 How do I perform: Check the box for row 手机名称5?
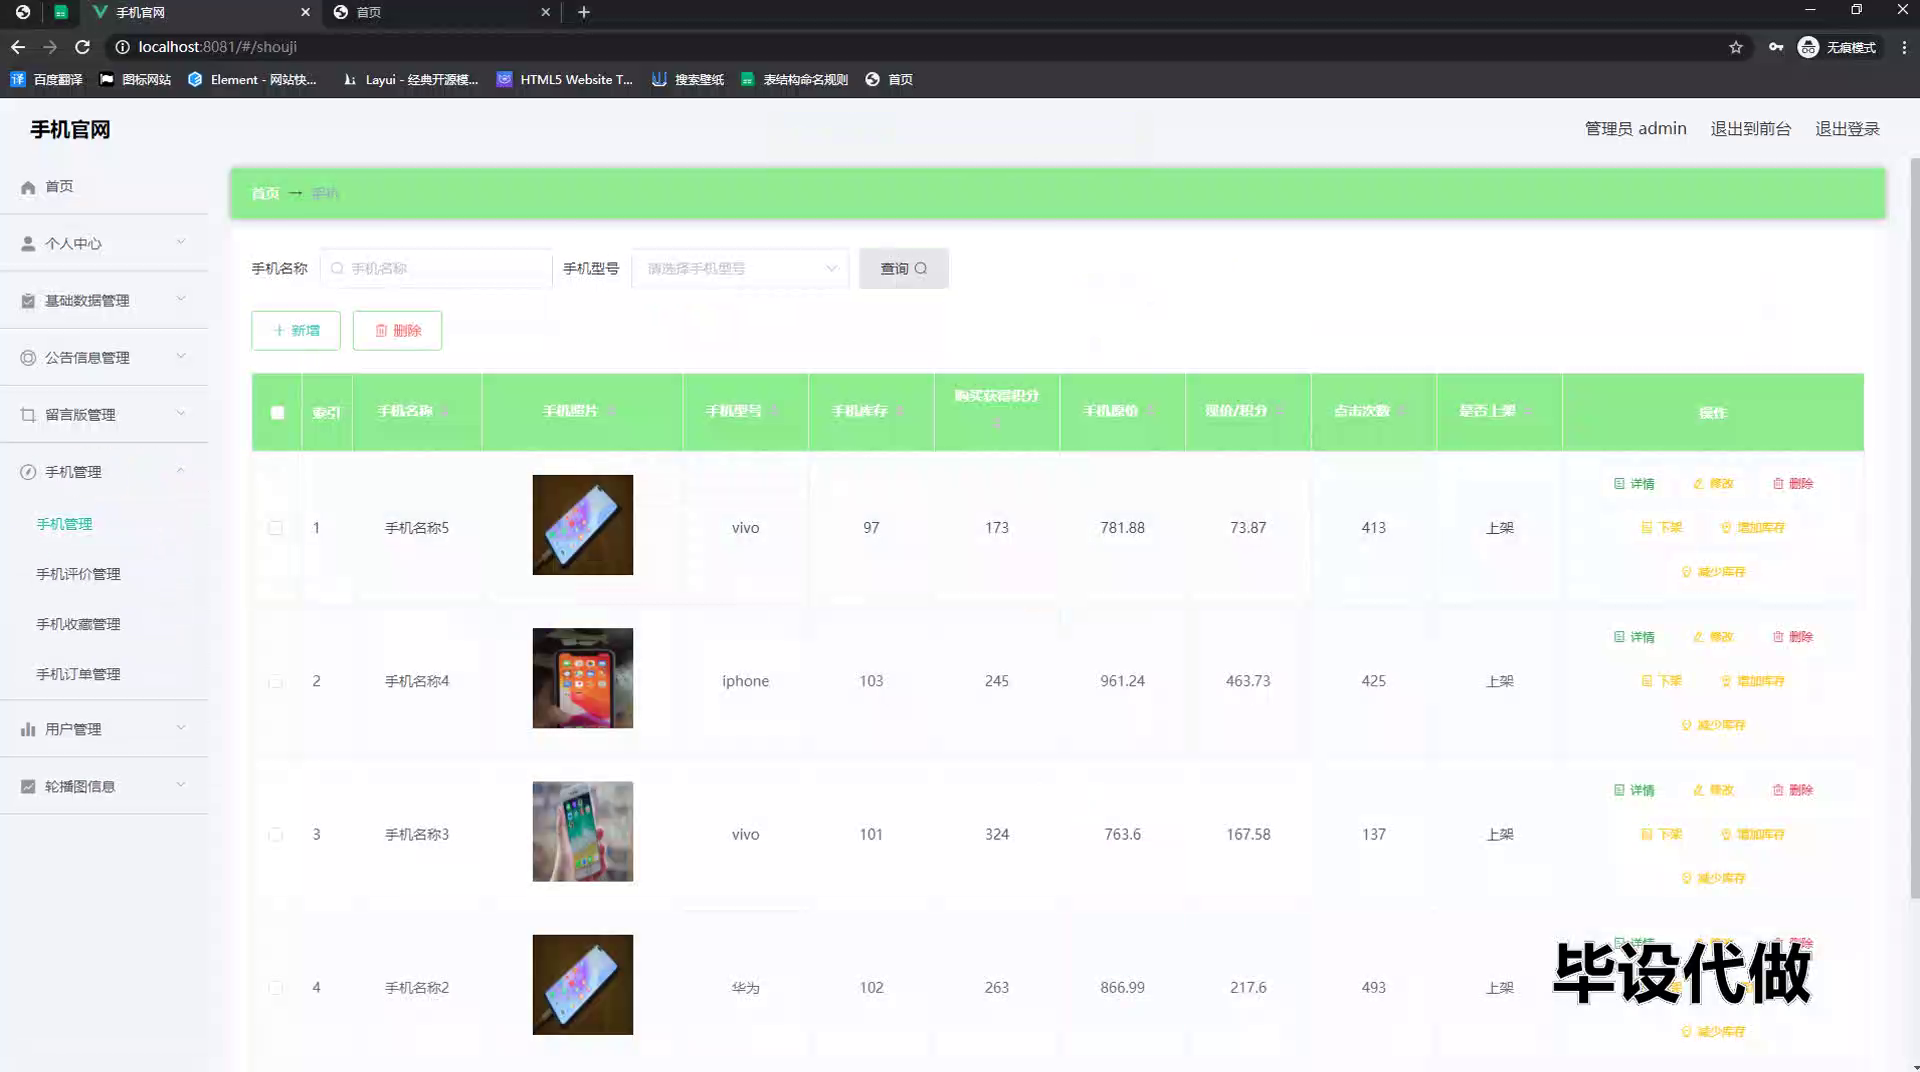point(275,528)
